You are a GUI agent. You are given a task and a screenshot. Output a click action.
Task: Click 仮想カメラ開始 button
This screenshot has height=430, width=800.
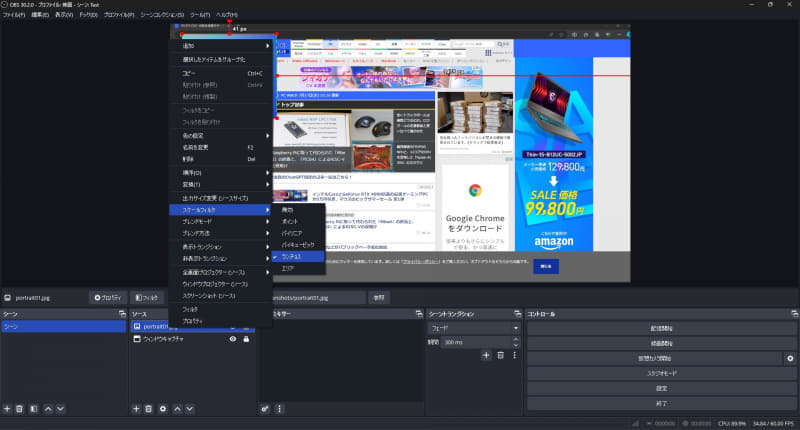pos(655,359)
